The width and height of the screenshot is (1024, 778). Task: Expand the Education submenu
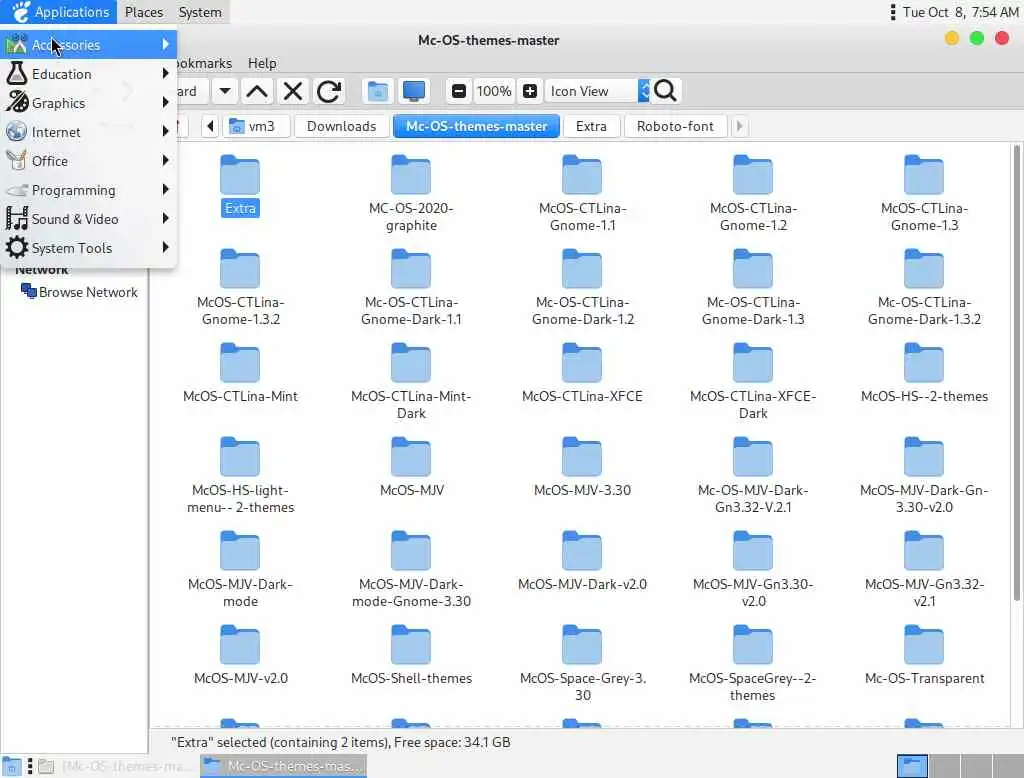click(89, 74)
